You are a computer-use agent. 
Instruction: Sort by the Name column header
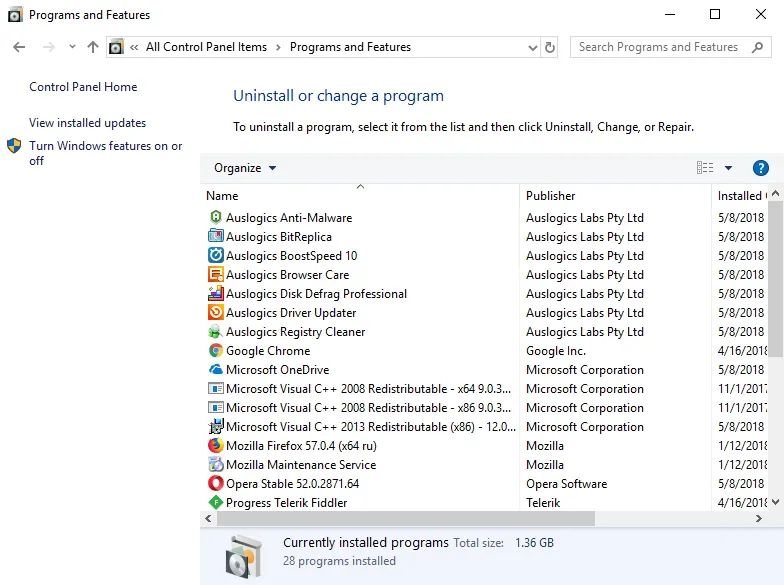click(x=360, y=196)
